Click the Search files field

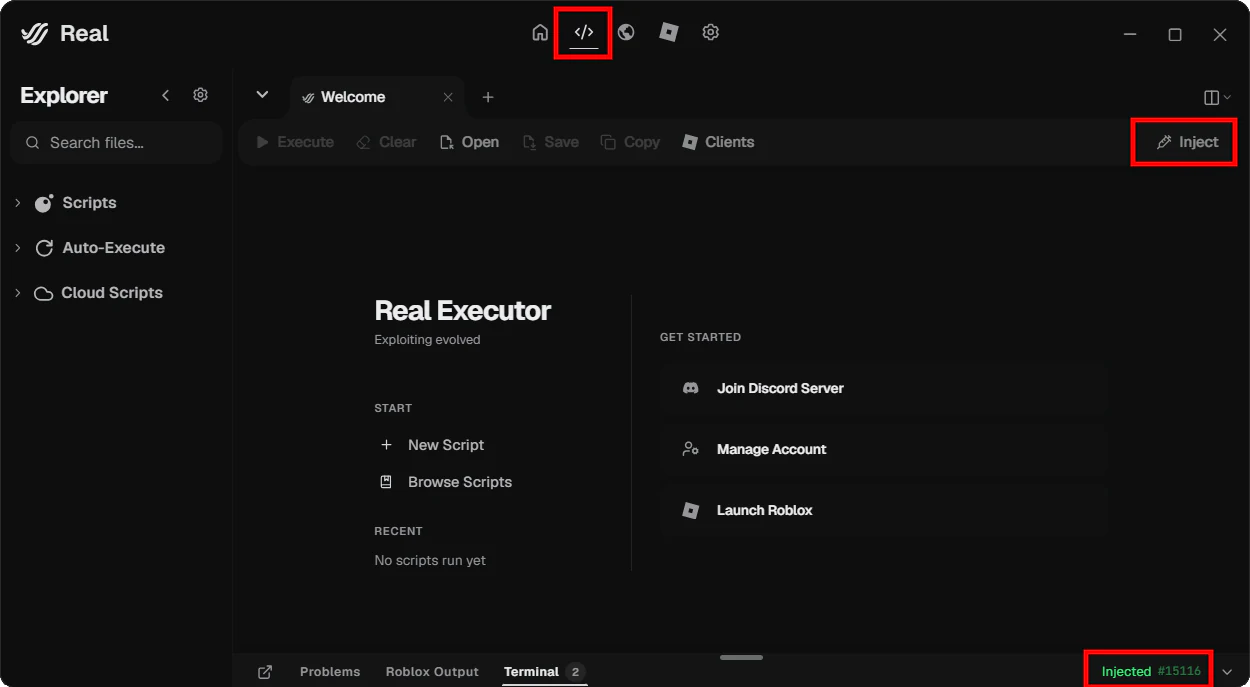coord(116,143)
